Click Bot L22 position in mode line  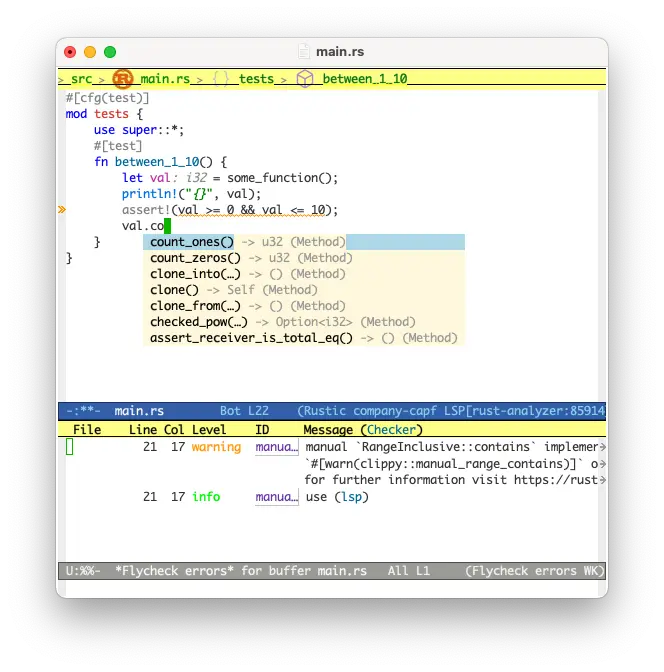point(244,411)
